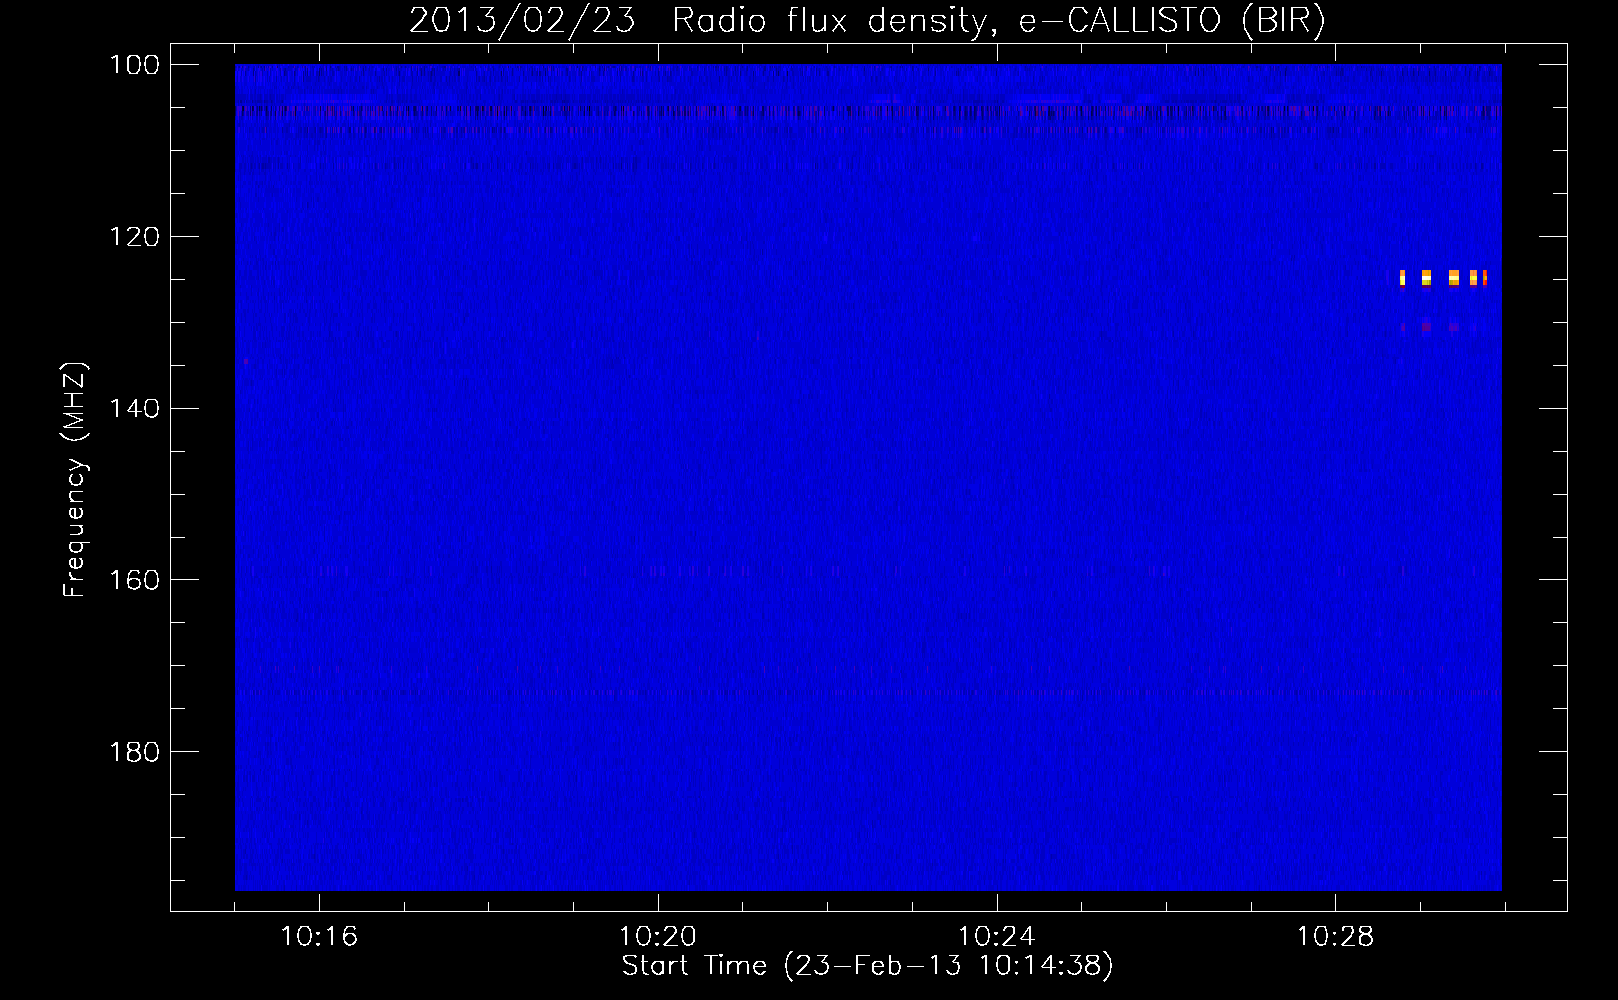
Task: Click the faint purple burst near 130 MHz
Action: tap(1432, 327)
